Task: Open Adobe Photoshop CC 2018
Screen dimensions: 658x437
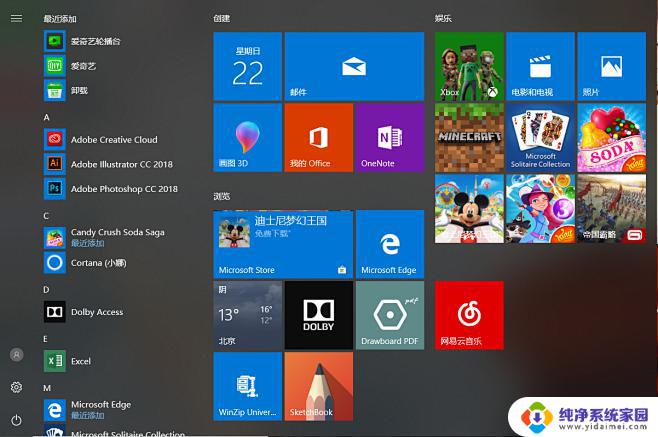Action: 113,189
